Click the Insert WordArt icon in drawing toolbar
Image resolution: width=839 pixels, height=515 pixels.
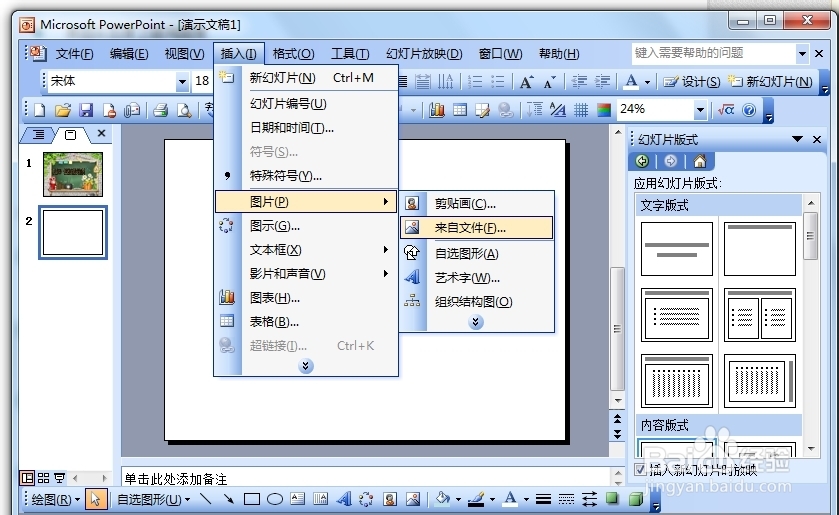(344, 499)
